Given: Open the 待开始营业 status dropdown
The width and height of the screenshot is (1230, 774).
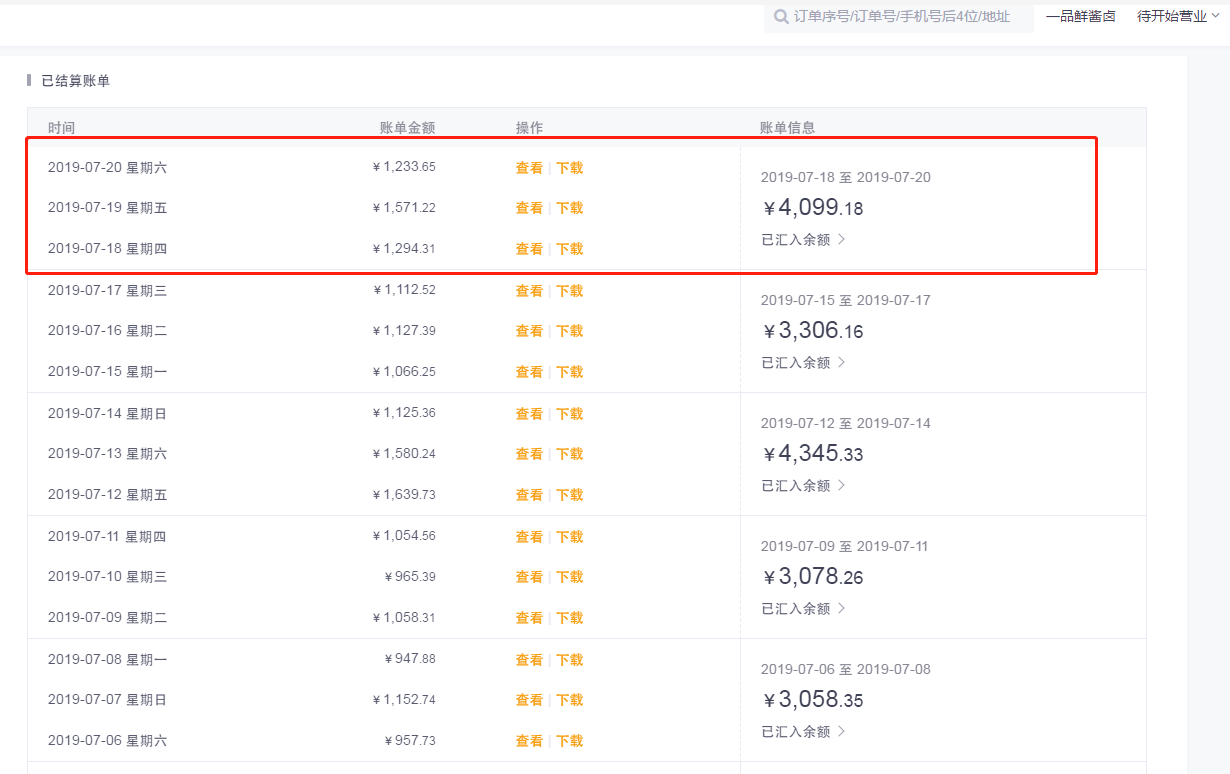Looking at the screenshot, I should tap(1179, 16).
